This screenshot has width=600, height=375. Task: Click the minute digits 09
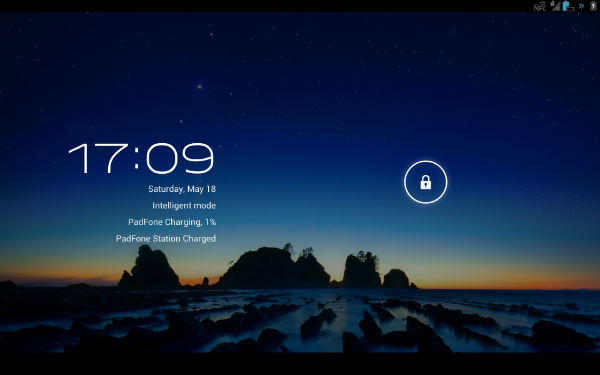[180, 158]
